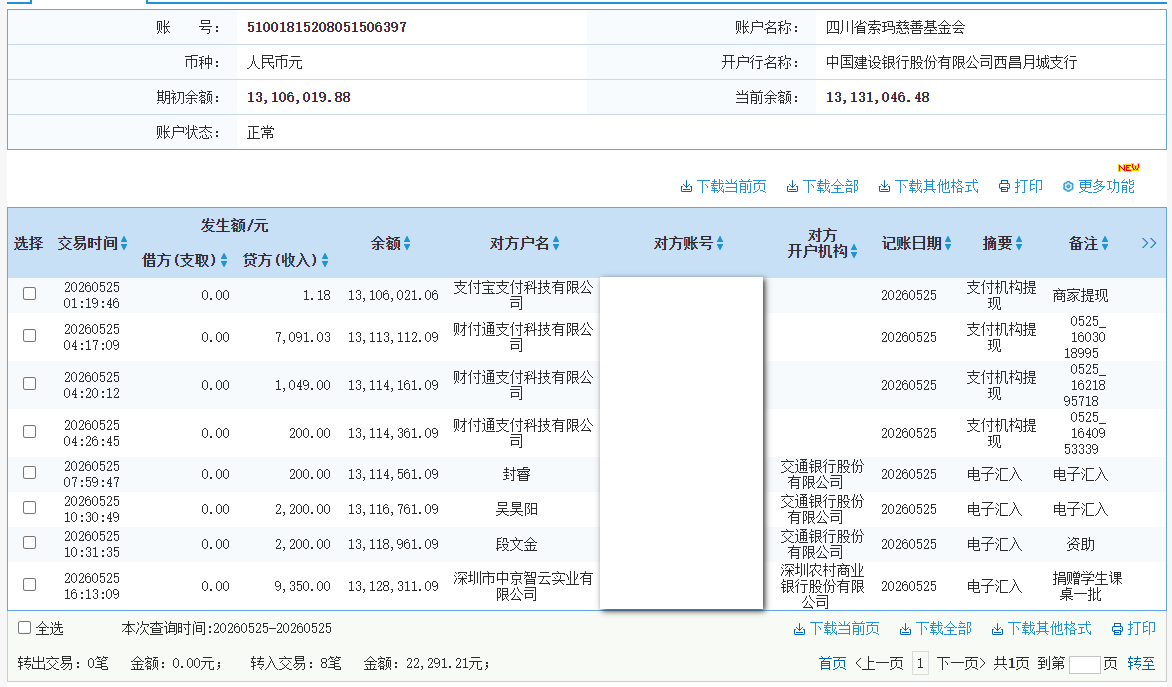Click payer 深圳市中京智云实业有限公司
Viewport: 1172px width, 687px height.
click(522, 586)
